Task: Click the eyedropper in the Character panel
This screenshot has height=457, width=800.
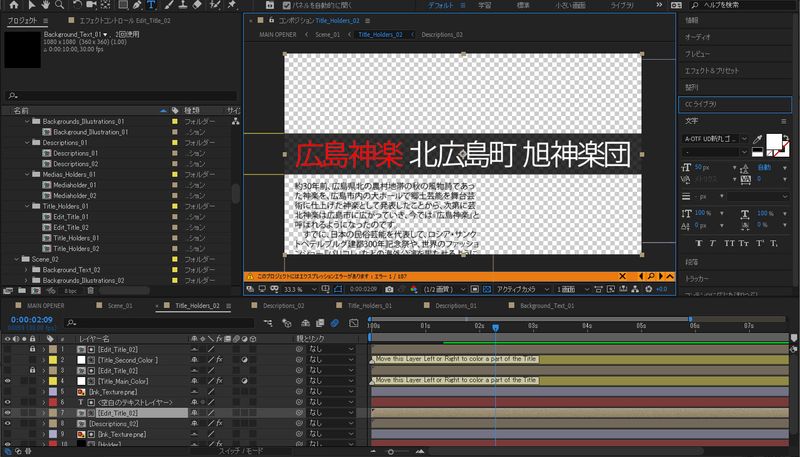Action: [757, 139]
